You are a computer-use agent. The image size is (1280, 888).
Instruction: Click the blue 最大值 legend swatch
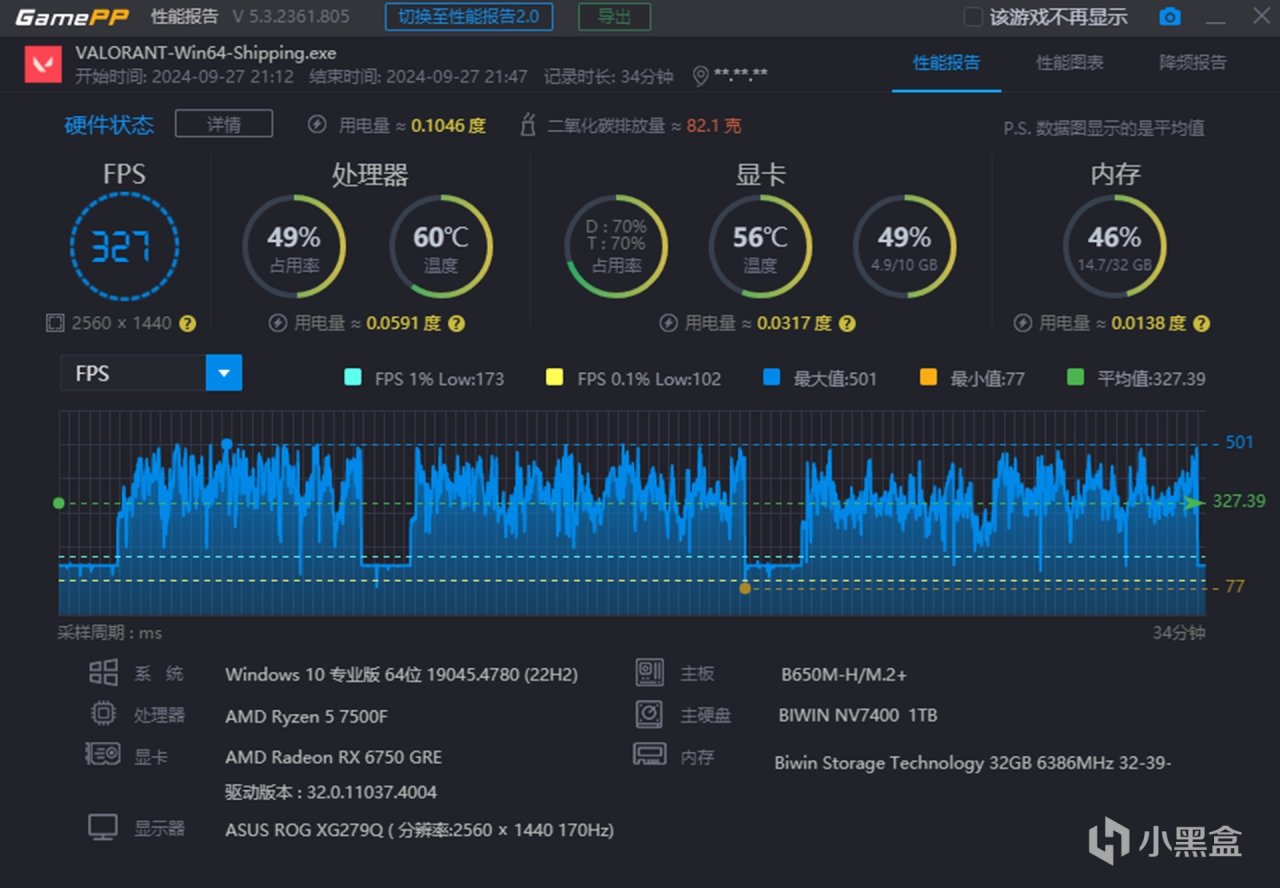pos(771,378)
